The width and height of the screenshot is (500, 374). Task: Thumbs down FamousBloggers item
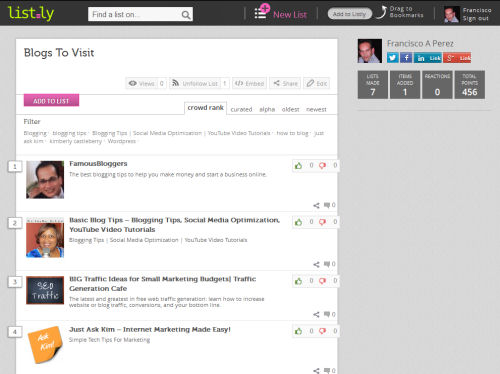(x=322, y=165)
